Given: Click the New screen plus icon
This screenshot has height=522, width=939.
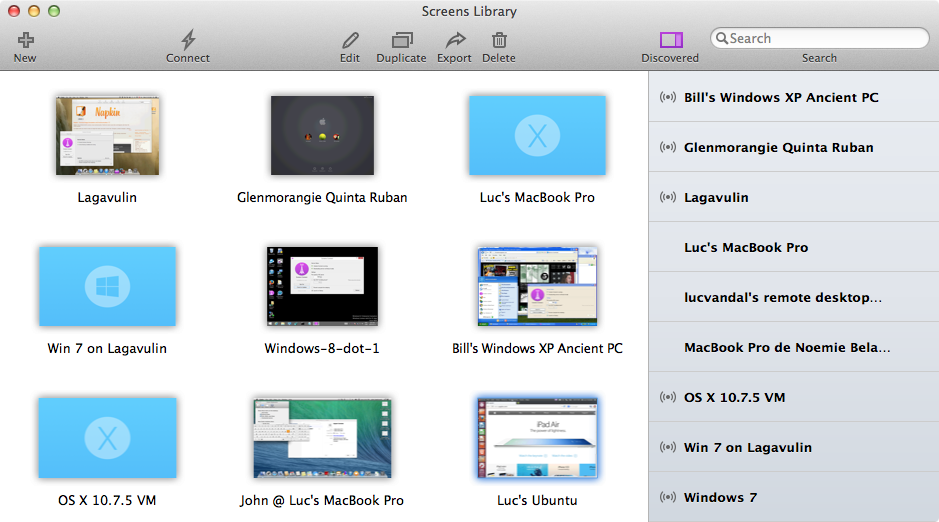Looking at the screenshot, I should (25, 40).
